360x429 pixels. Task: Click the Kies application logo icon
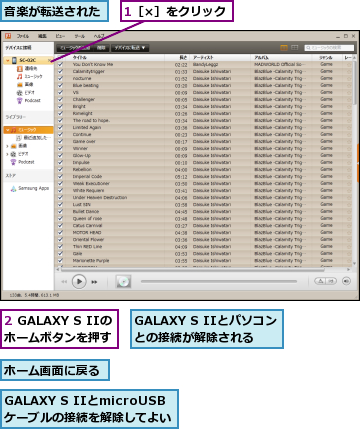8,36
